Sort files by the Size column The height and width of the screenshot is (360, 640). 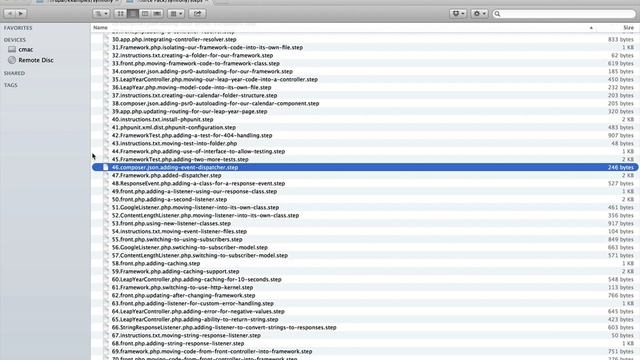coord(628,28)
